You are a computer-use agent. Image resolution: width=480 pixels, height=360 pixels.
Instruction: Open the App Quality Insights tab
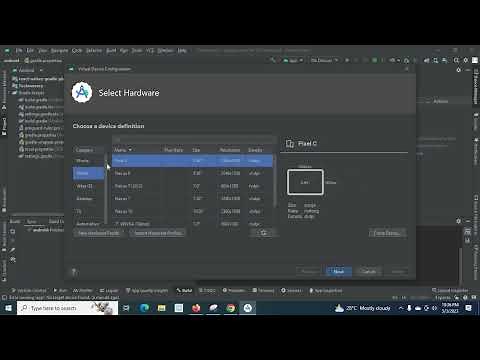tap(146, 291)
